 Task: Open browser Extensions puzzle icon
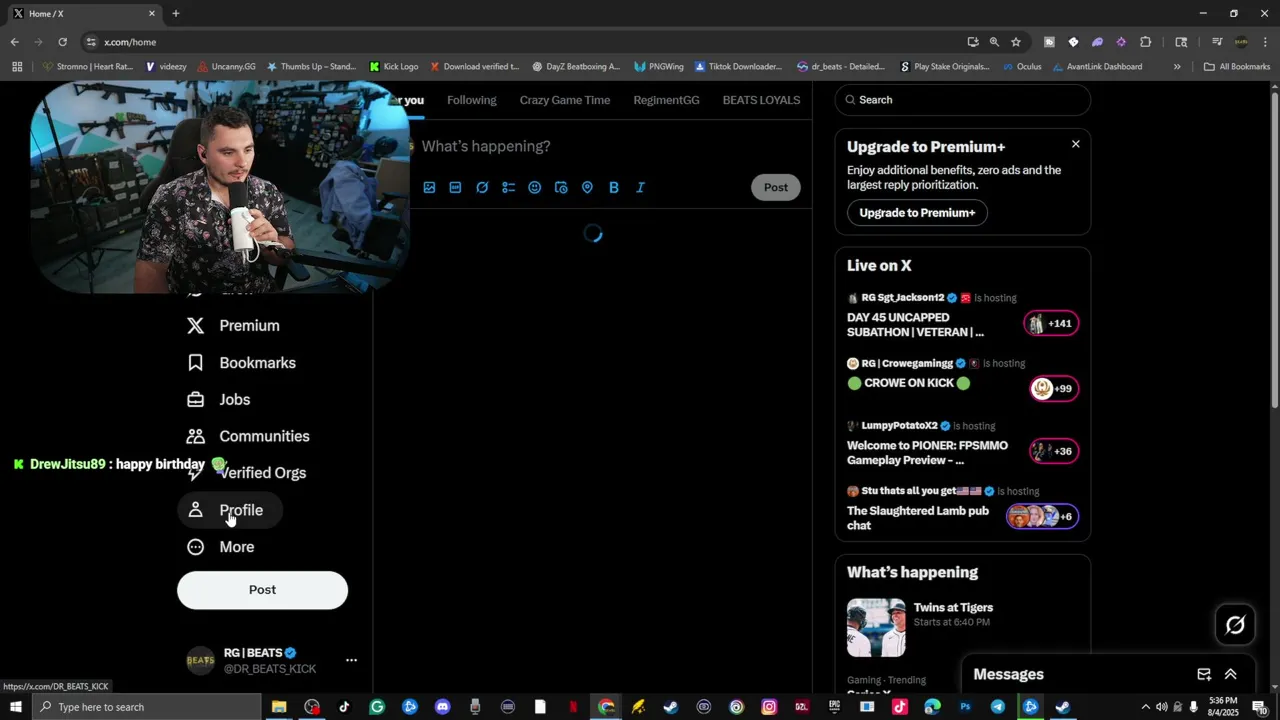coord(1145,42)
